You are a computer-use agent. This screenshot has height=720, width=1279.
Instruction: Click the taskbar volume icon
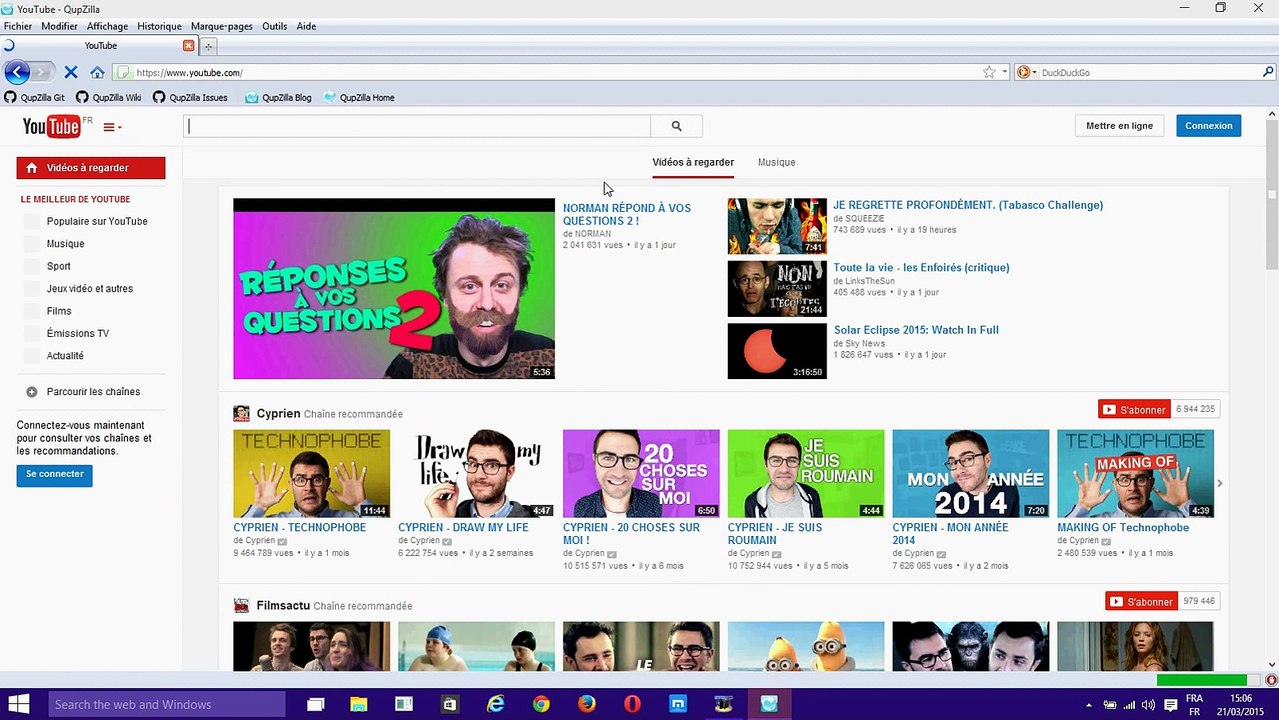point(1148,705)
